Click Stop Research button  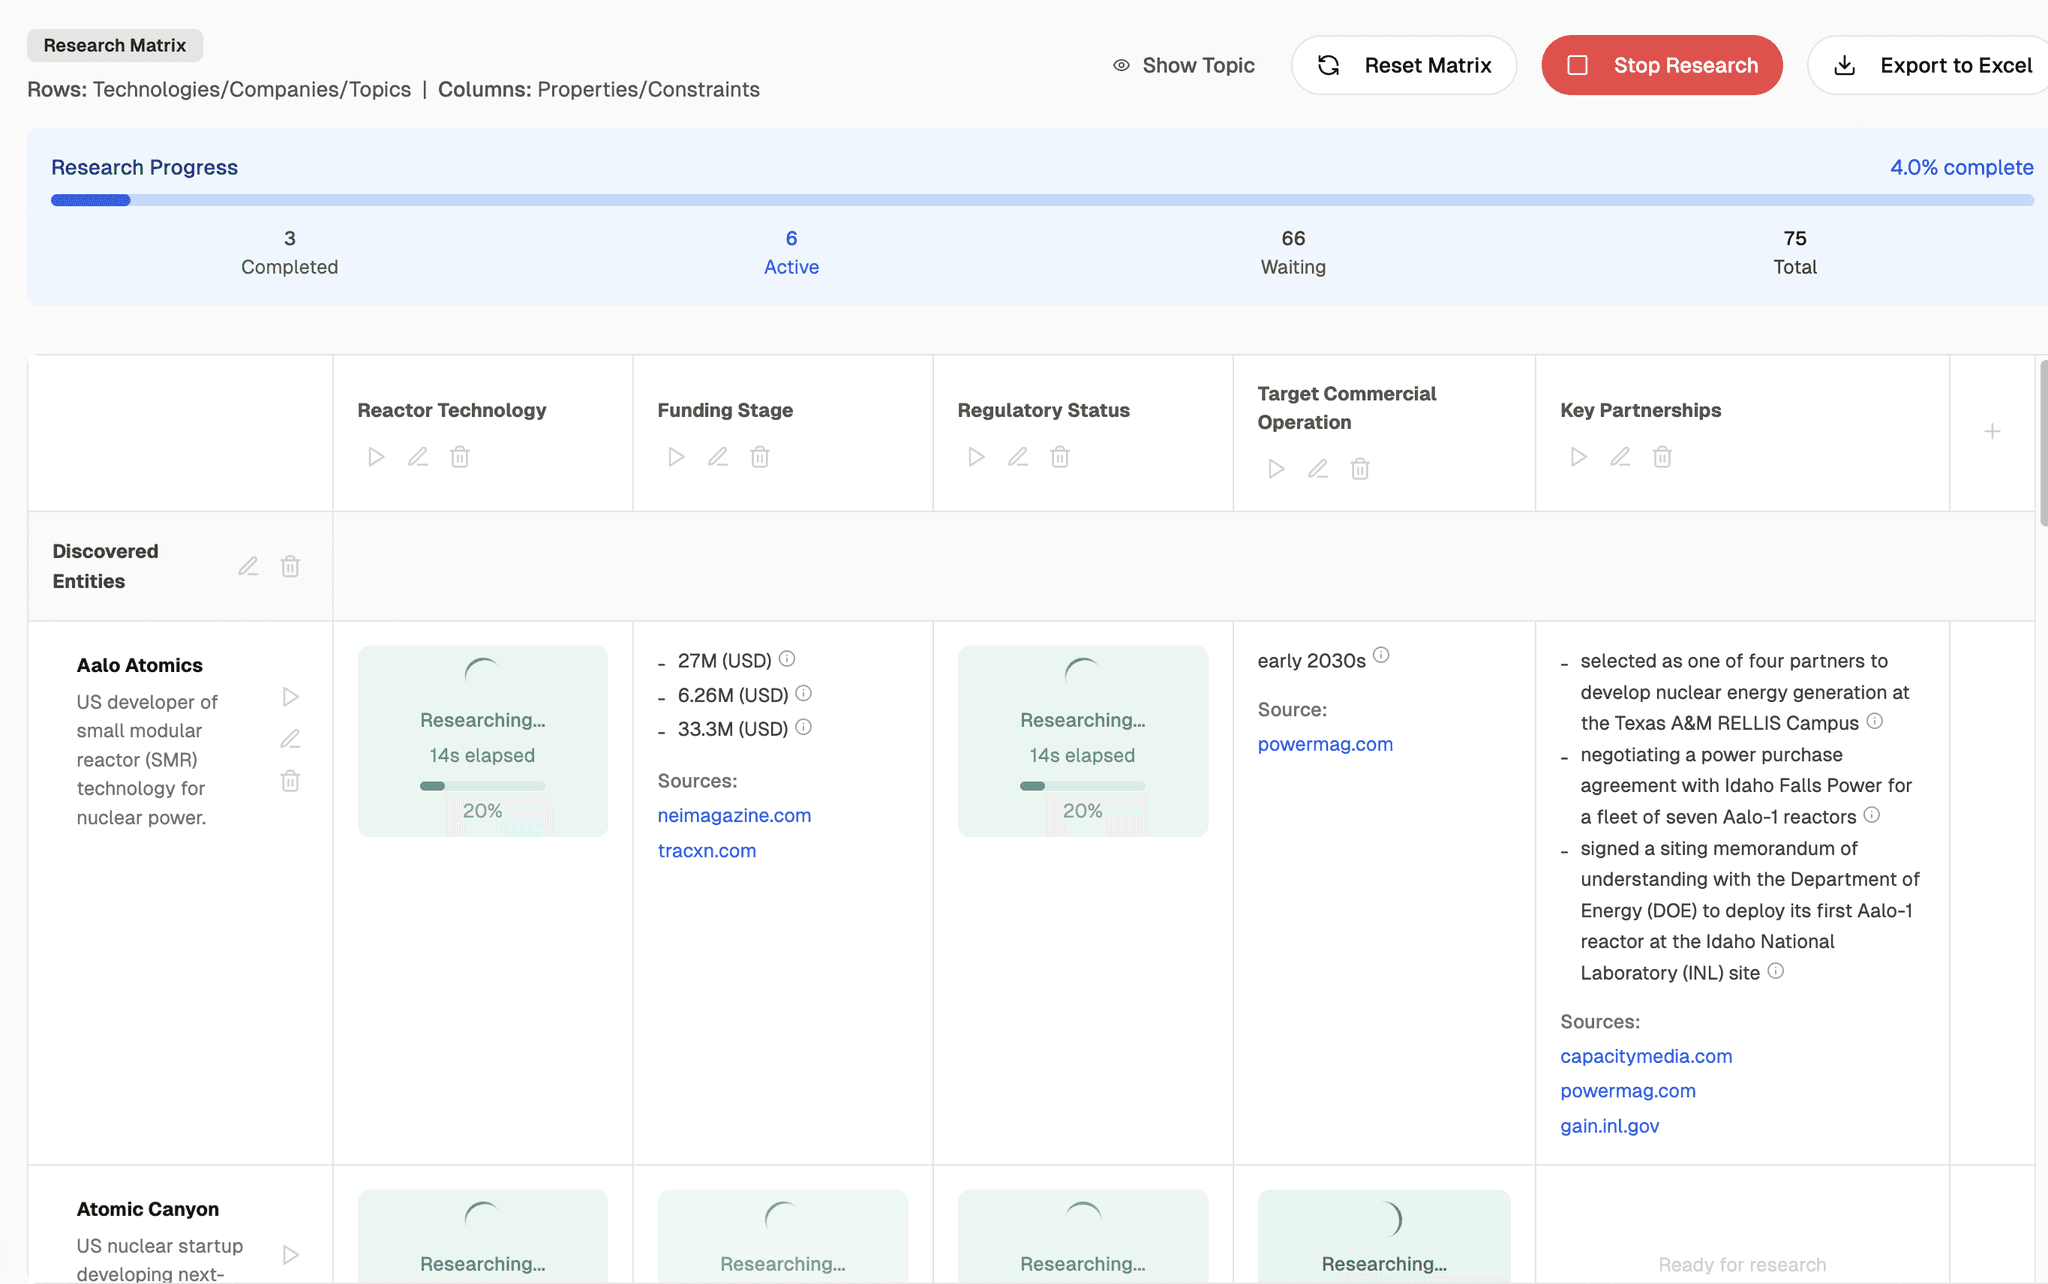(1661, 65)
